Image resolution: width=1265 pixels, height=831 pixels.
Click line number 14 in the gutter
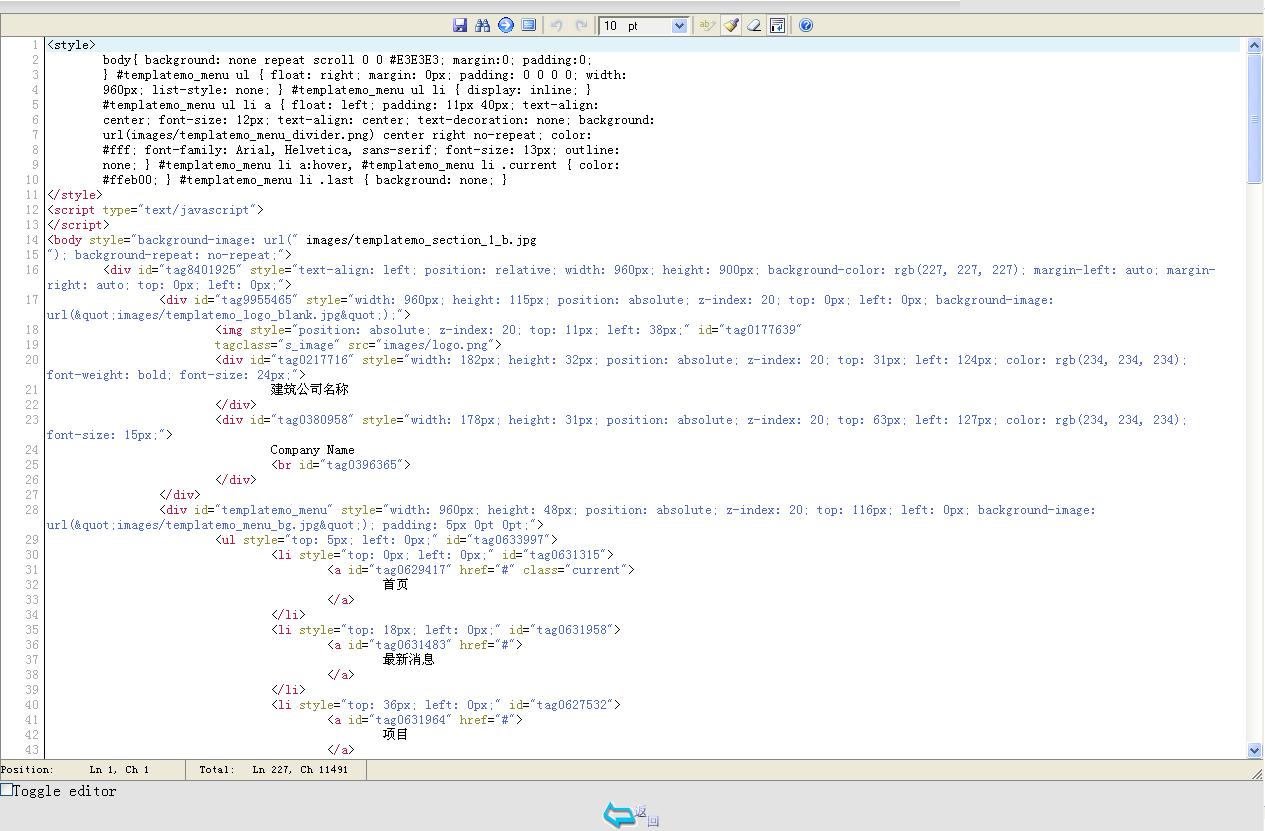click(32, 240)
